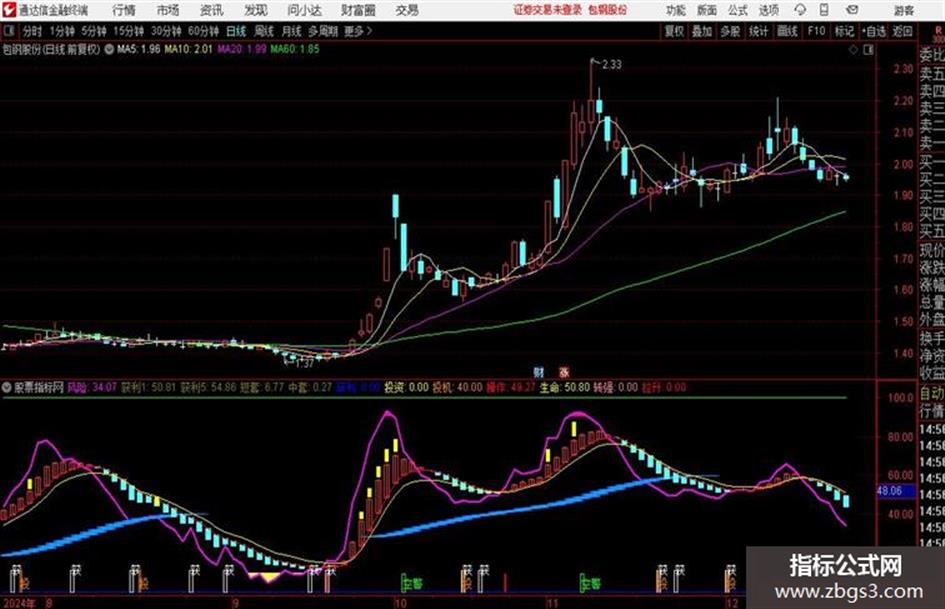Open the 问小达 menu
The image size is (945, 609).
pos(304,10)
